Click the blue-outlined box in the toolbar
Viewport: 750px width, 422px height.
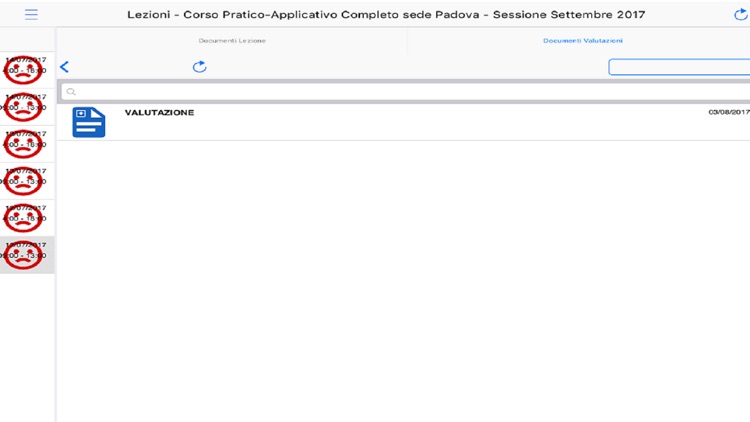pos(678,67)
